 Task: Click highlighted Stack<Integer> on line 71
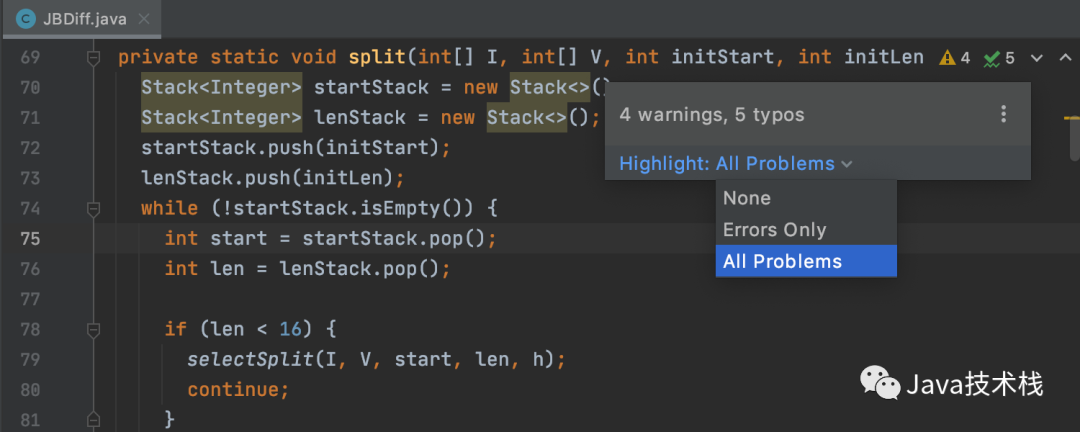[x=222, y=118]
